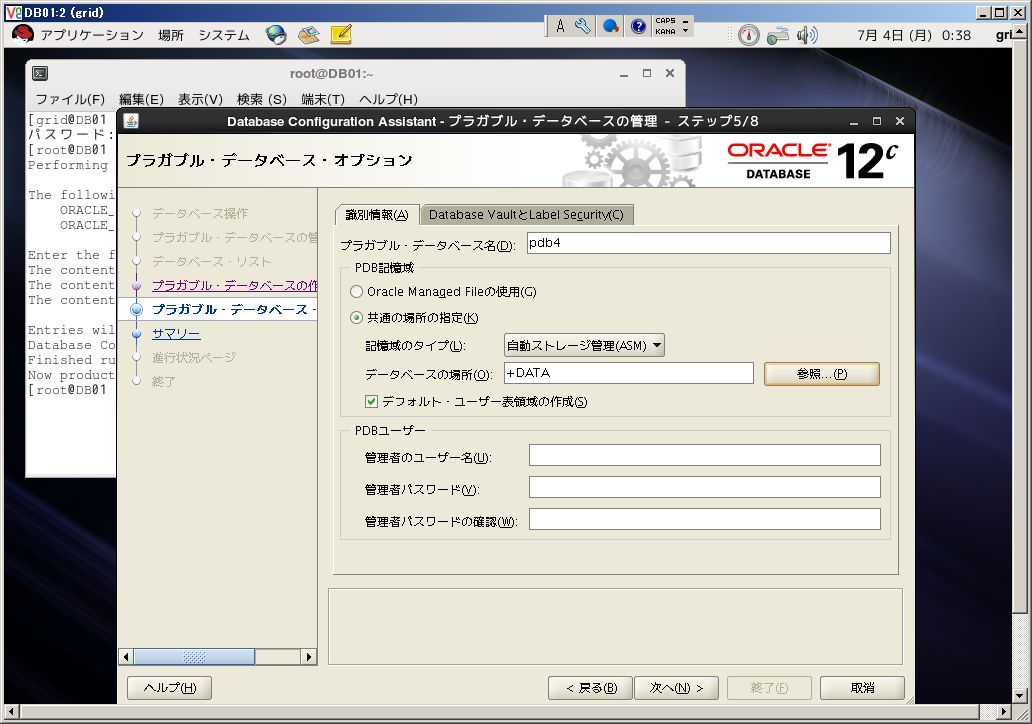Open terminal 検索 menu
This screenshot has width=1032, height=724.
pos(261,99)
